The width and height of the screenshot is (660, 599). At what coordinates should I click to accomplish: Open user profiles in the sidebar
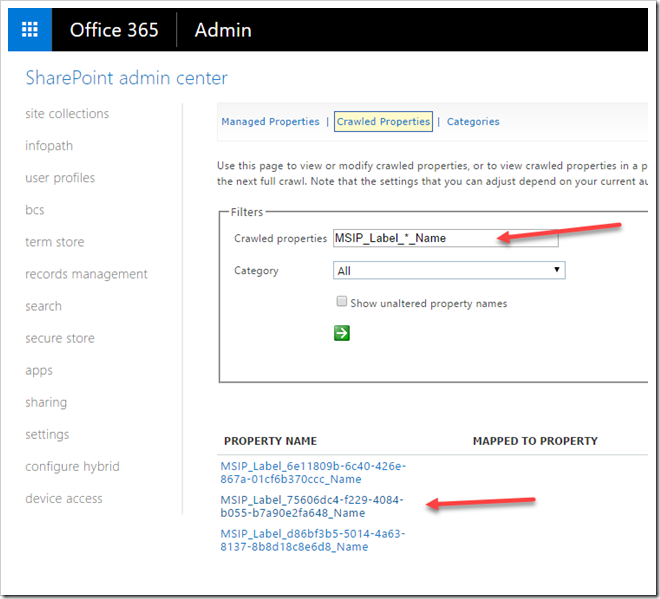(x=60, y=178)
